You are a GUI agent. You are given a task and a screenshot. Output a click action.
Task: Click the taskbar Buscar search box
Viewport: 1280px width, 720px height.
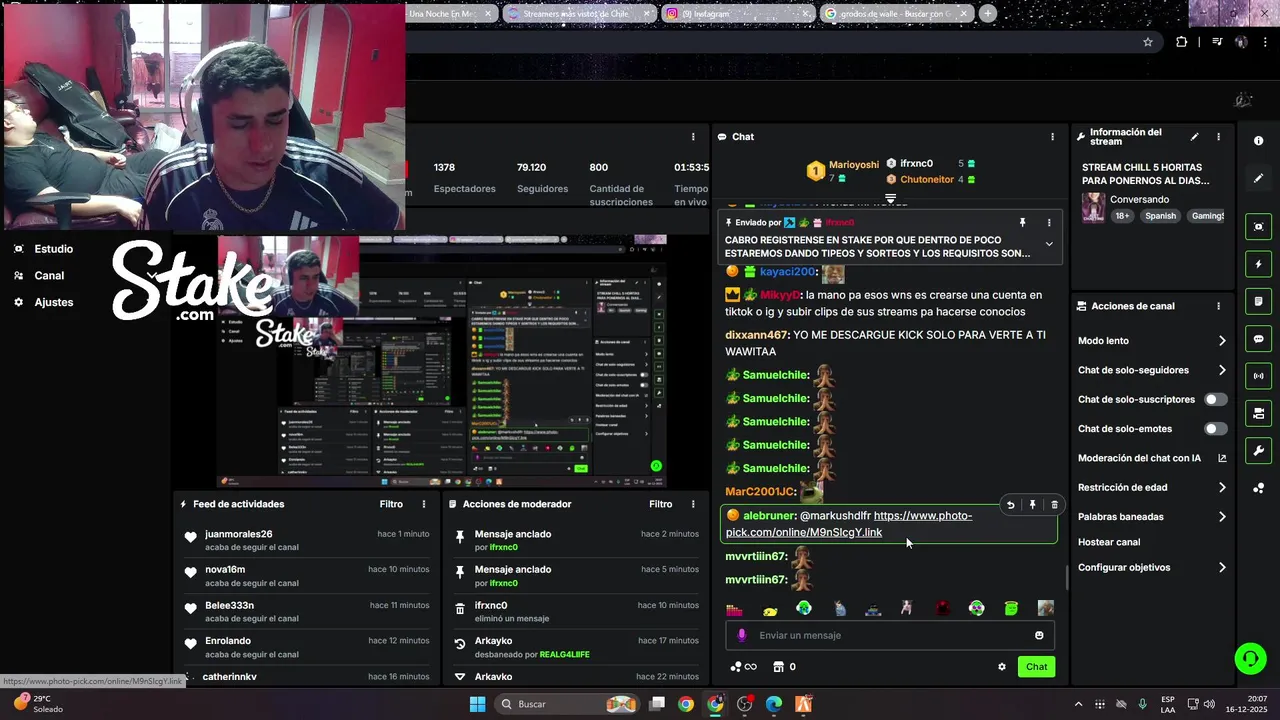567,704
